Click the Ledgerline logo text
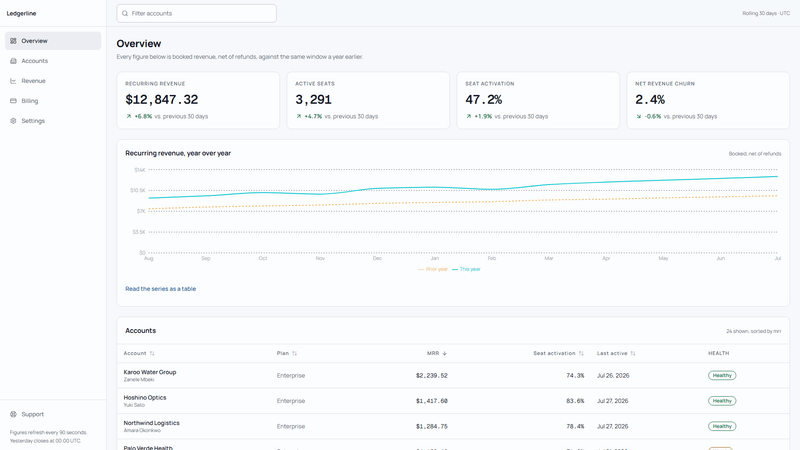Viewport: 800px width, 450px height. (x=21, y=13)
